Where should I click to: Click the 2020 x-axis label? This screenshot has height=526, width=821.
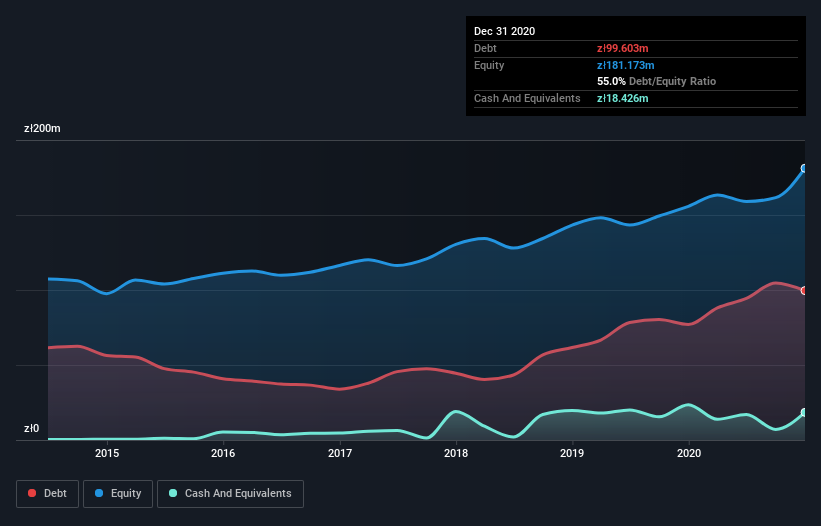(689, 453)
